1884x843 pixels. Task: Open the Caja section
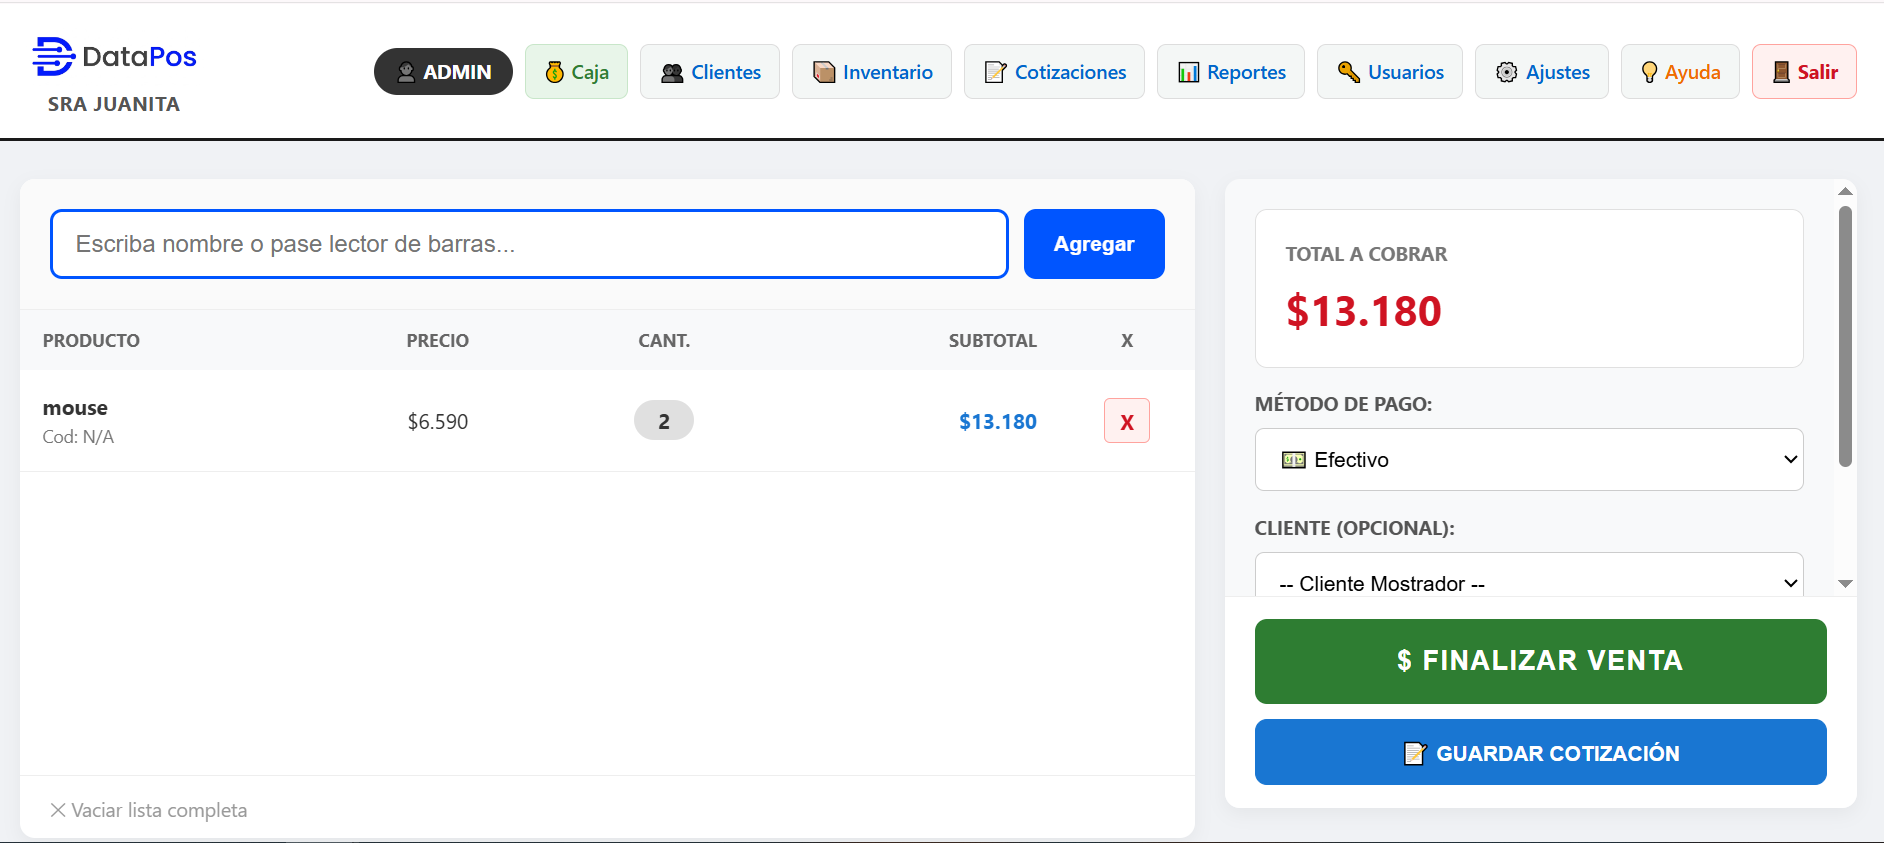pos(576,72)
